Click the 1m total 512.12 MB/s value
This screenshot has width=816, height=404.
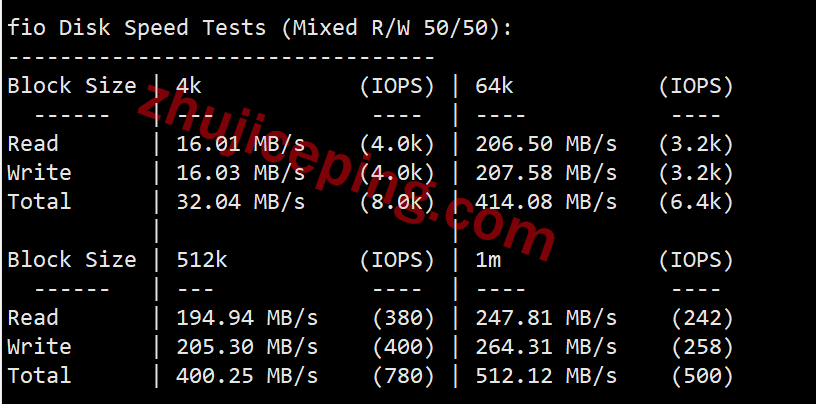click(546, 375)
